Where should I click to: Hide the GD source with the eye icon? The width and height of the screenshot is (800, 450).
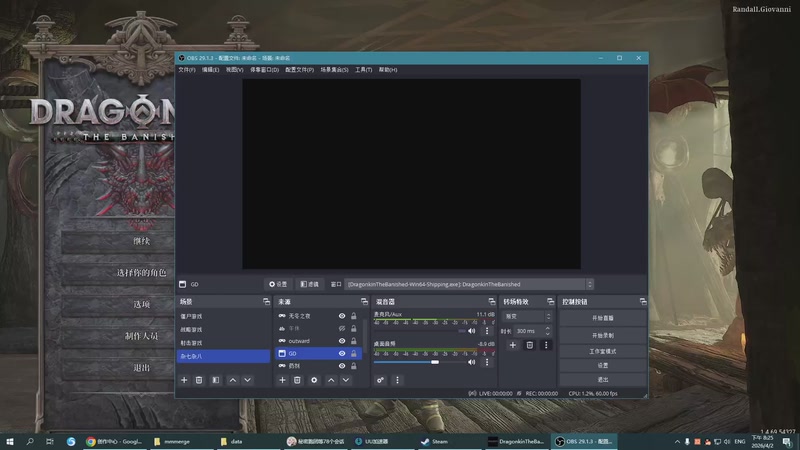[342, 353]
